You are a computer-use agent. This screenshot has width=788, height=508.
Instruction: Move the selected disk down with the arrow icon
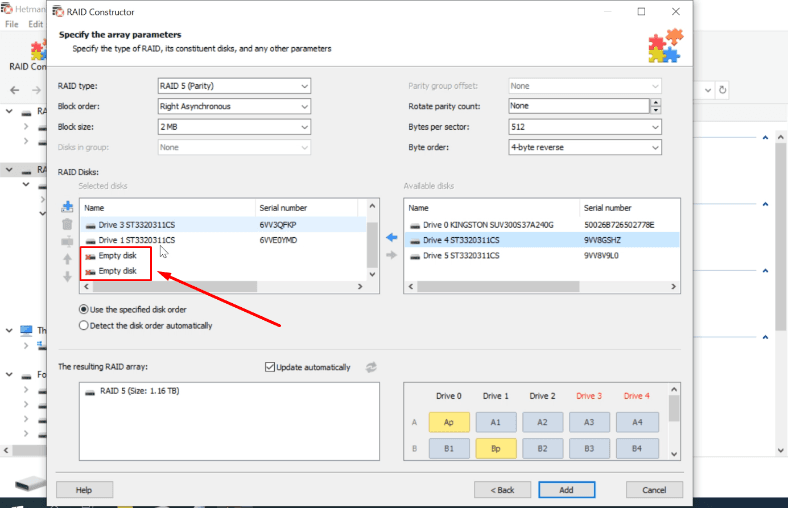67,276
